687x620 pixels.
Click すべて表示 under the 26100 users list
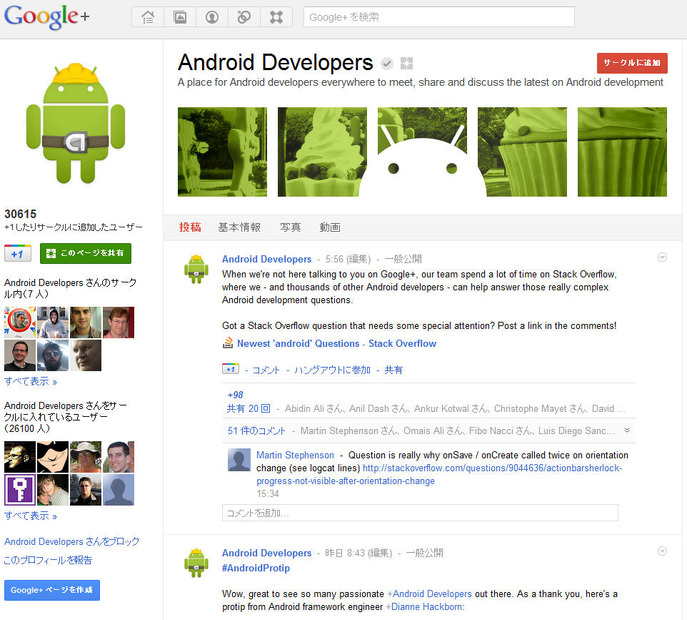click(x=31, y=516)
